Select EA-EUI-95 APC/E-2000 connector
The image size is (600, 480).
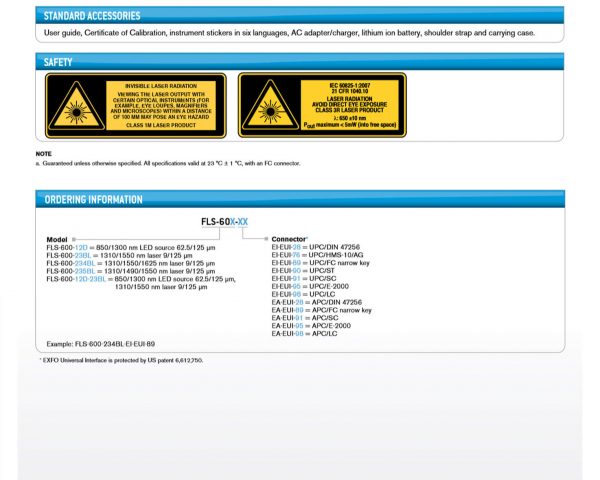pyautogui.click(x=311, y=326)
